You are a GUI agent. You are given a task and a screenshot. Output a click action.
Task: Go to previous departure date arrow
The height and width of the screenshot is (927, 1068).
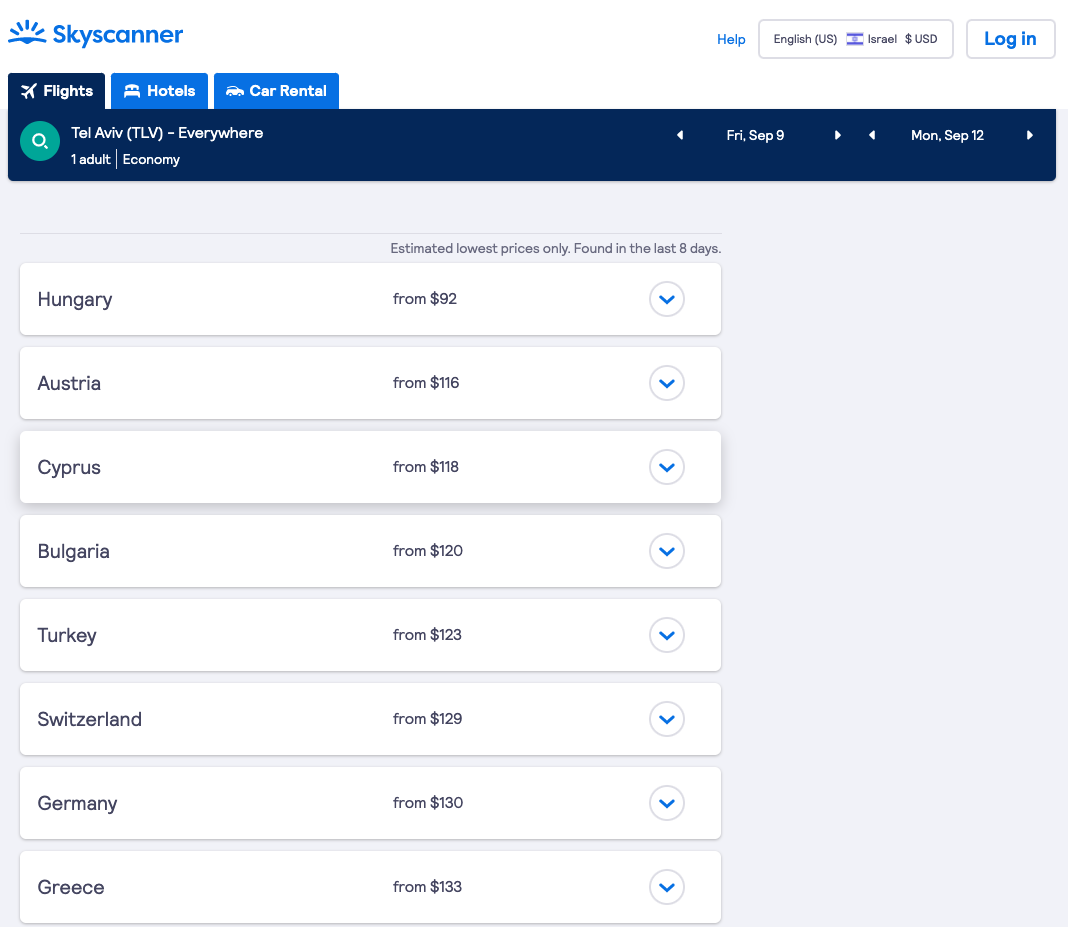[680, 136]
